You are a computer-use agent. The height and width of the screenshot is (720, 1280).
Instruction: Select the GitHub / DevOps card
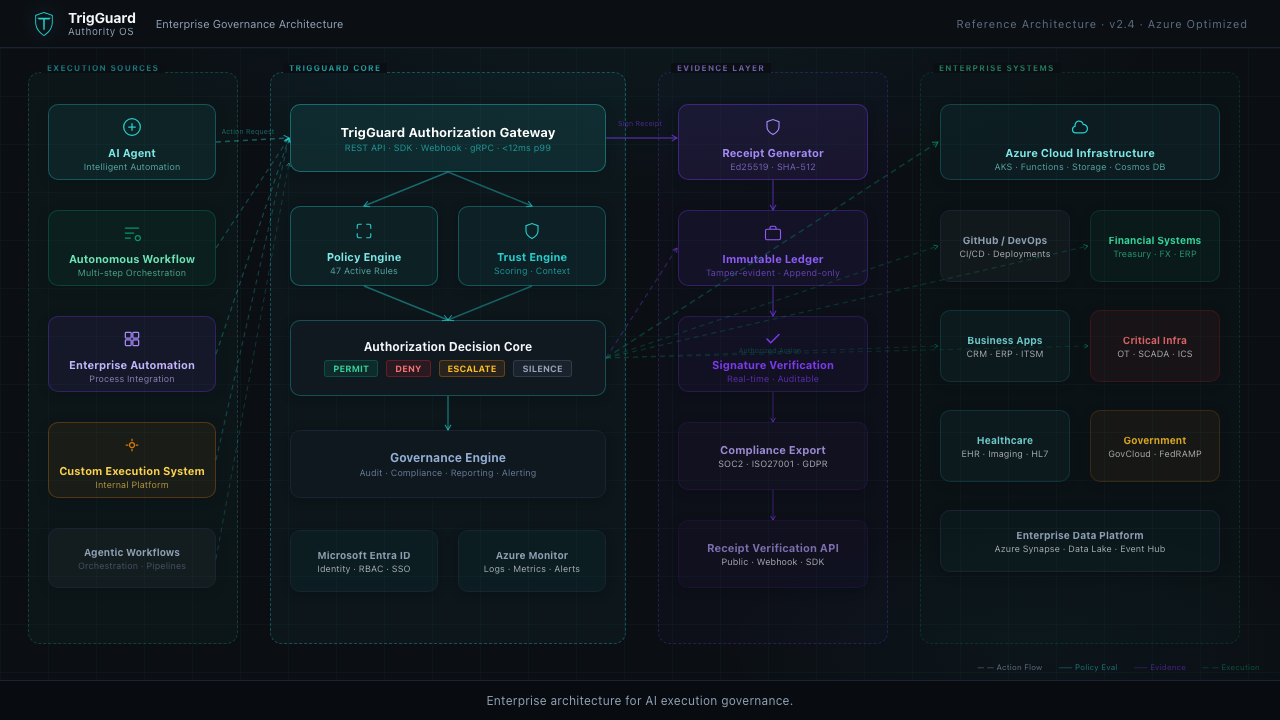tap(1005, 246)
